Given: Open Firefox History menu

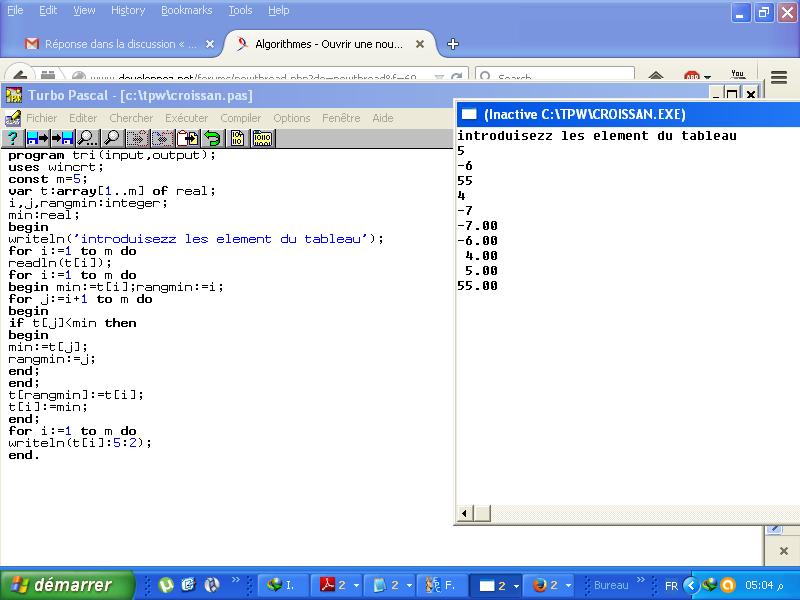Looking at the screenshot, I should tap(128, 10).
